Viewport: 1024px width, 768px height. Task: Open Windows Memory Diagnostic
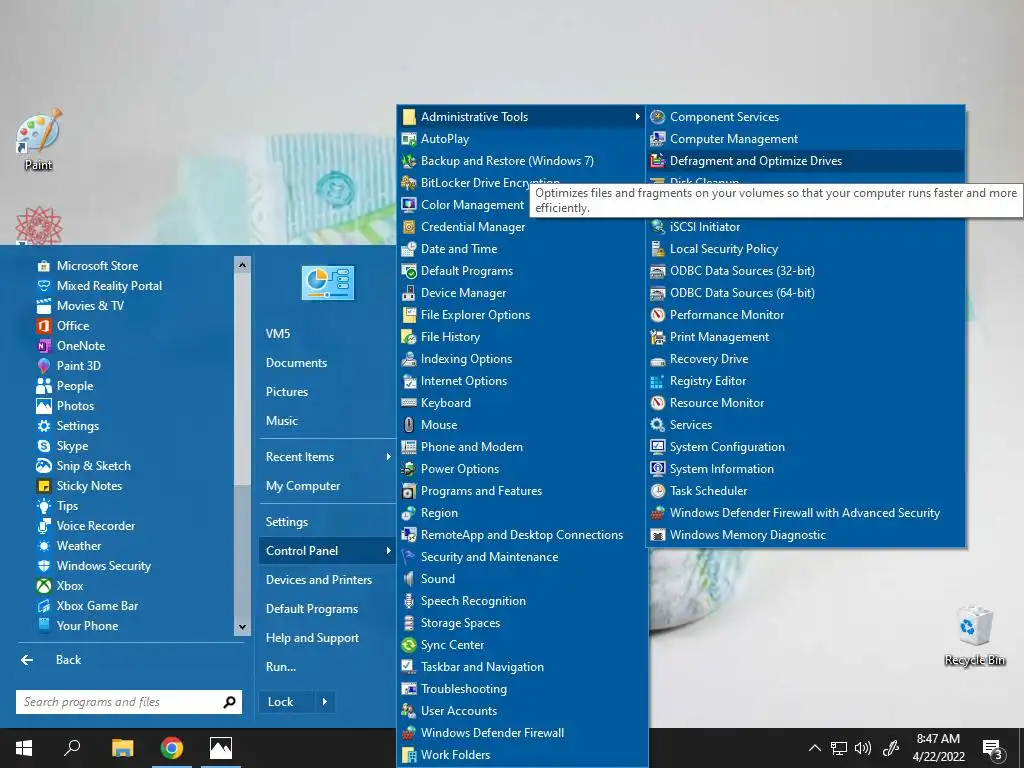(x=806, y=535)
